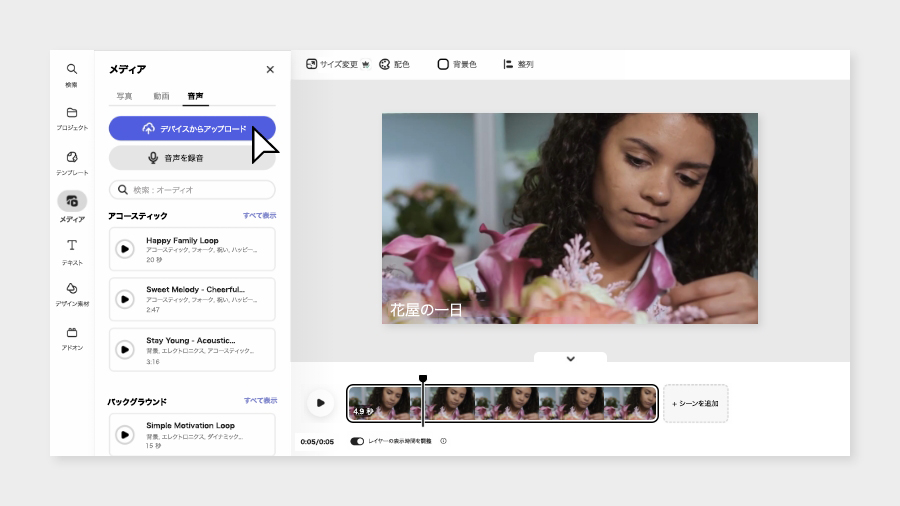Switch to the 写真 tab

124,96
